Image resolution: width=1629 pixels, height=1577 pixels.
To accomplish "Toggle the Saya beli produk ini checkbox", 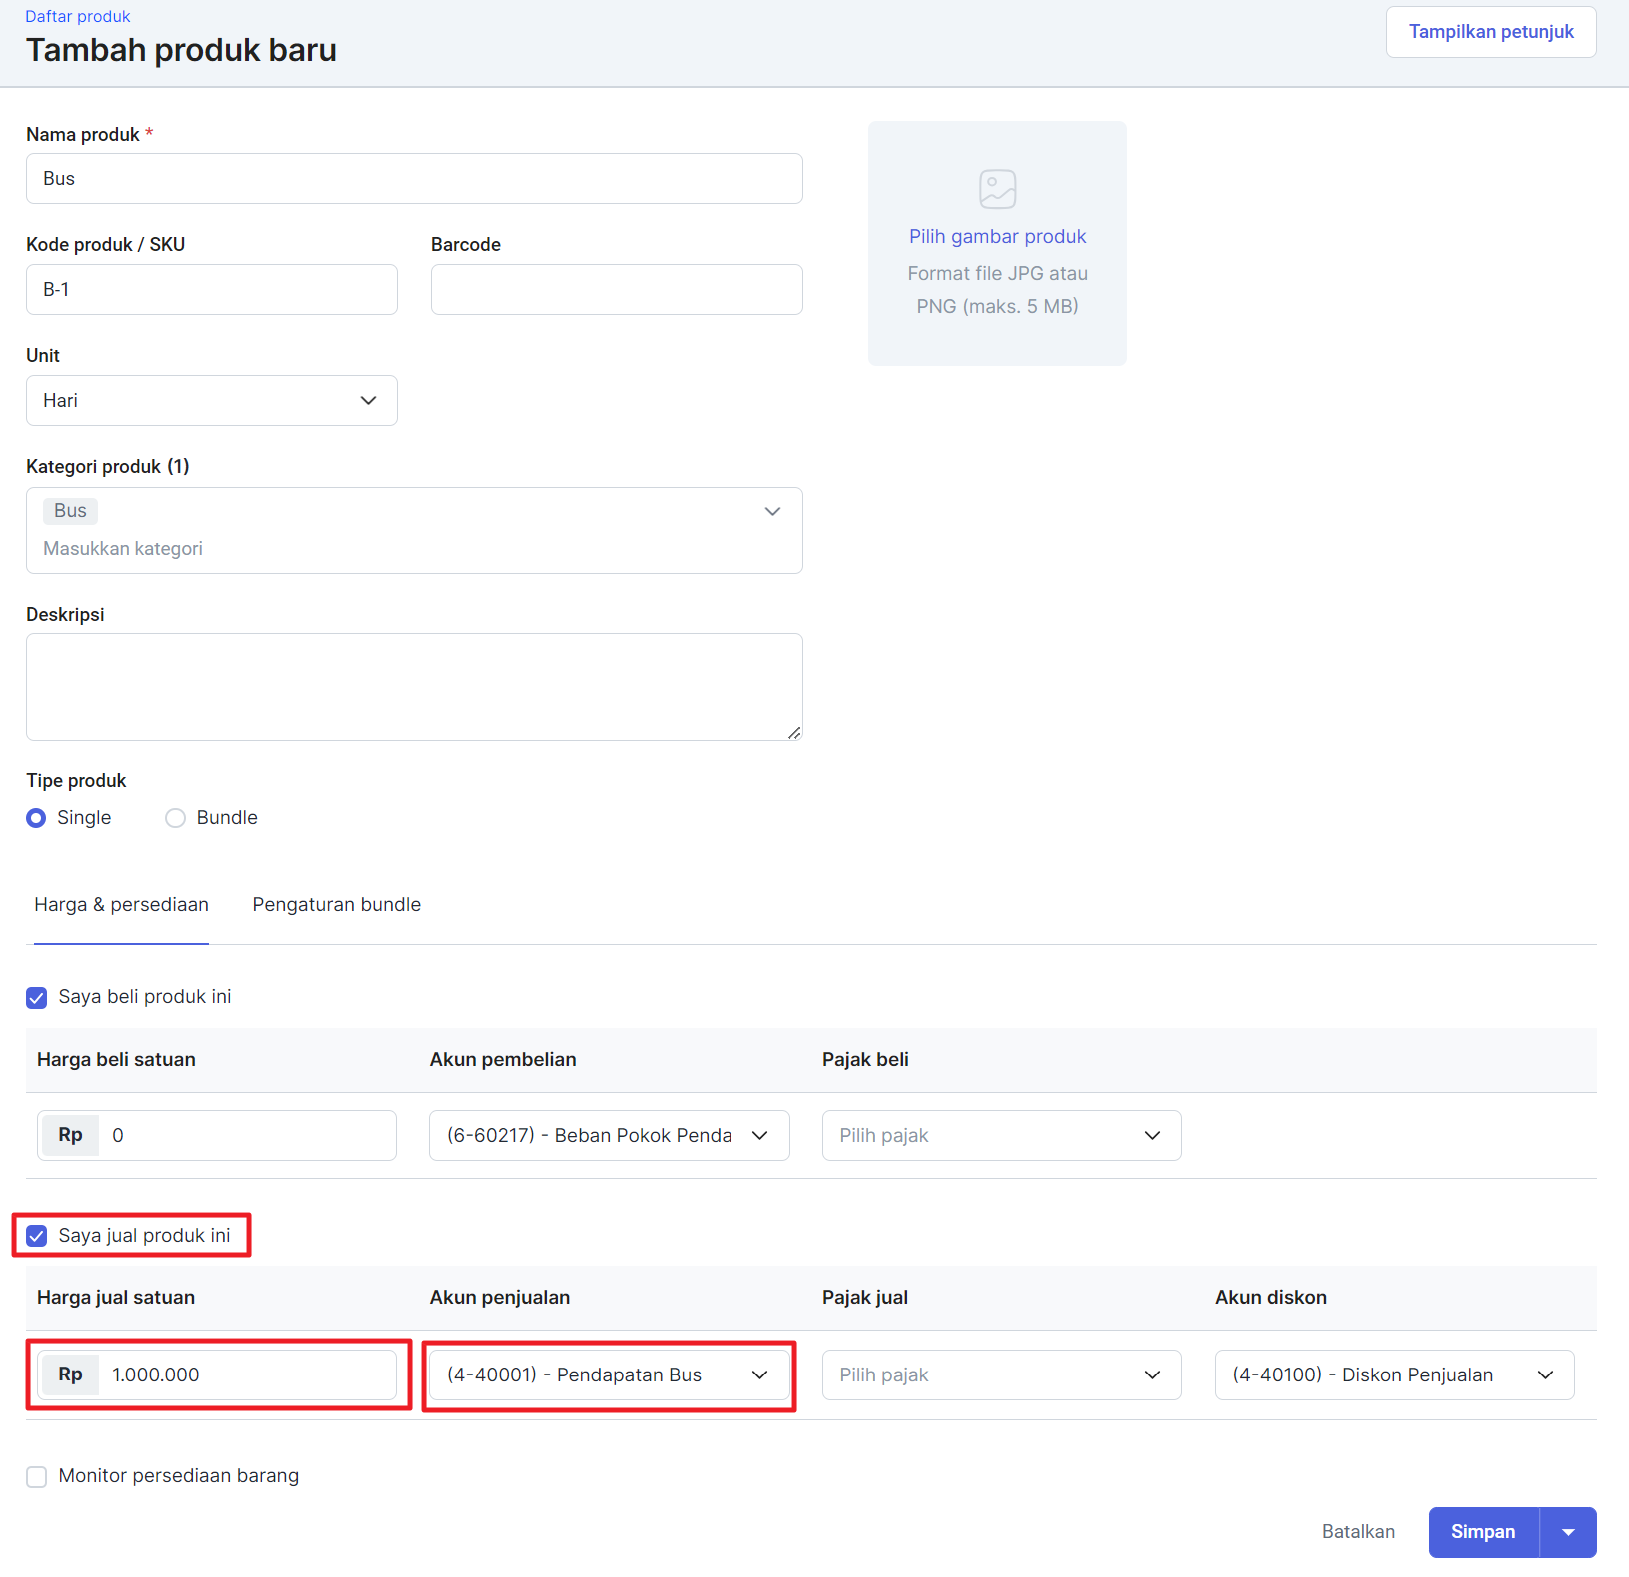I will tap(37, 998).
